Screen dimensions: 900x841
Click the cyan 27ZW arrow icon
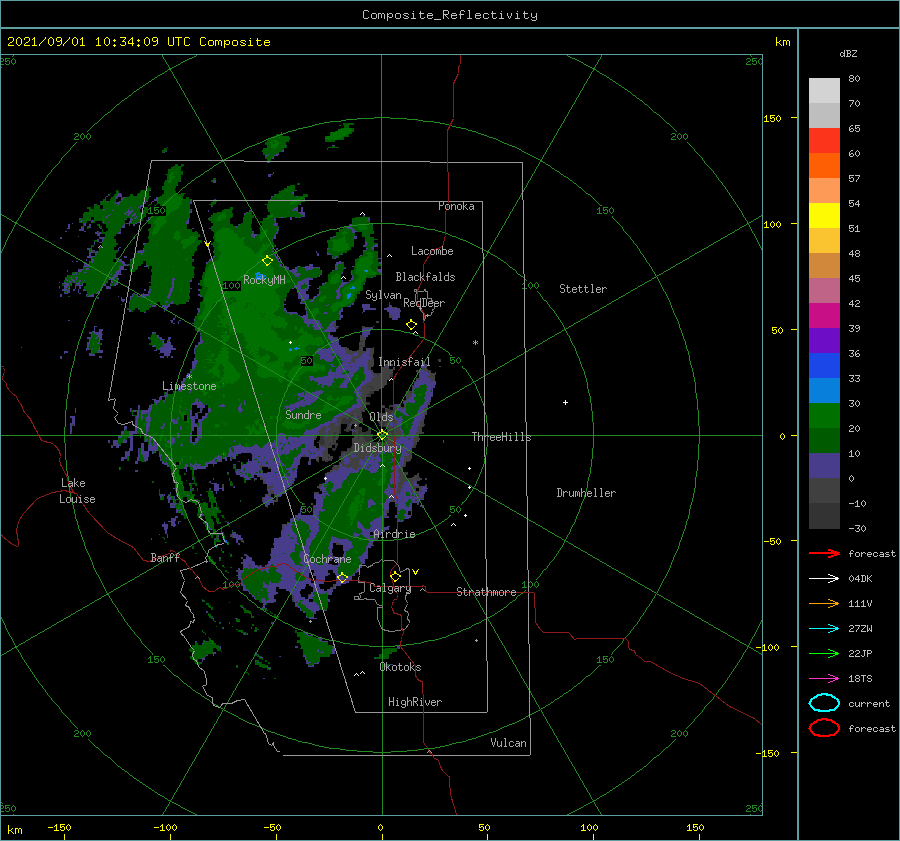click(x=824, y=629)
